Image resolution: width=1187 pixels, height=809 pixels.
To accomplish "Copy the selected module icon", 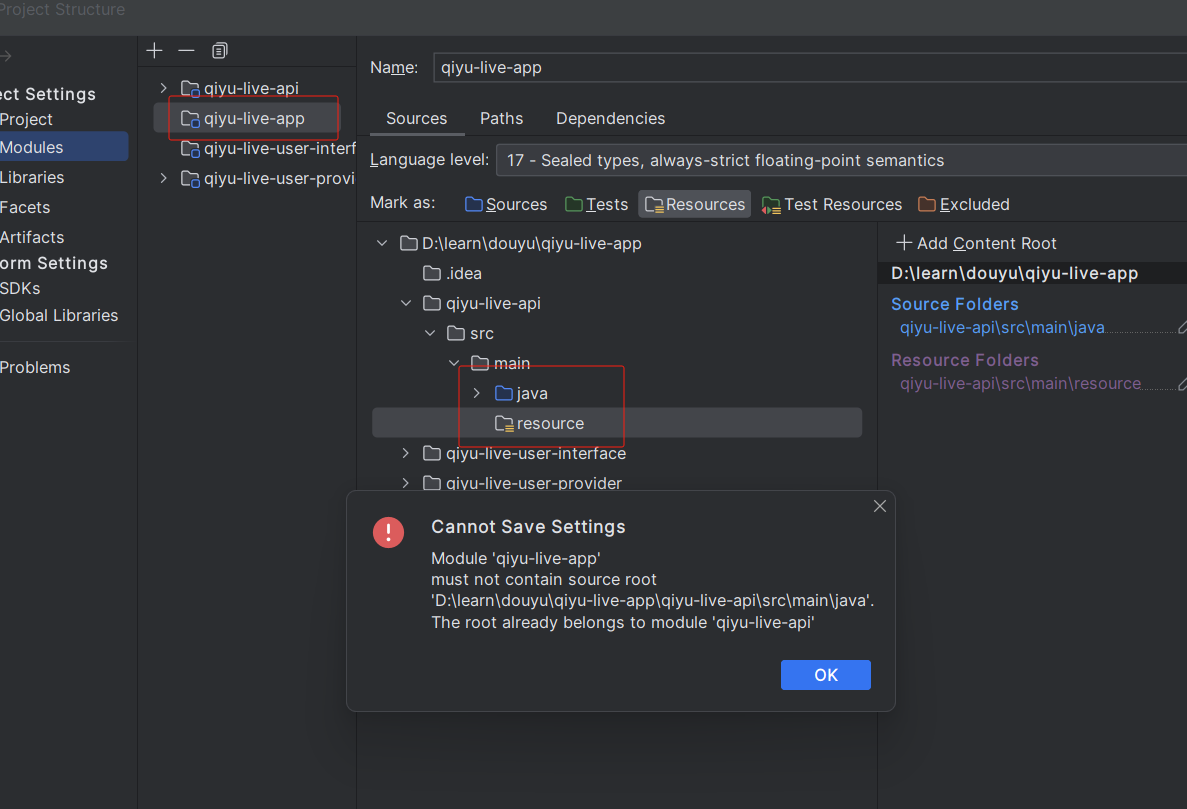I will pyautogui.click(x=220, y=51).
